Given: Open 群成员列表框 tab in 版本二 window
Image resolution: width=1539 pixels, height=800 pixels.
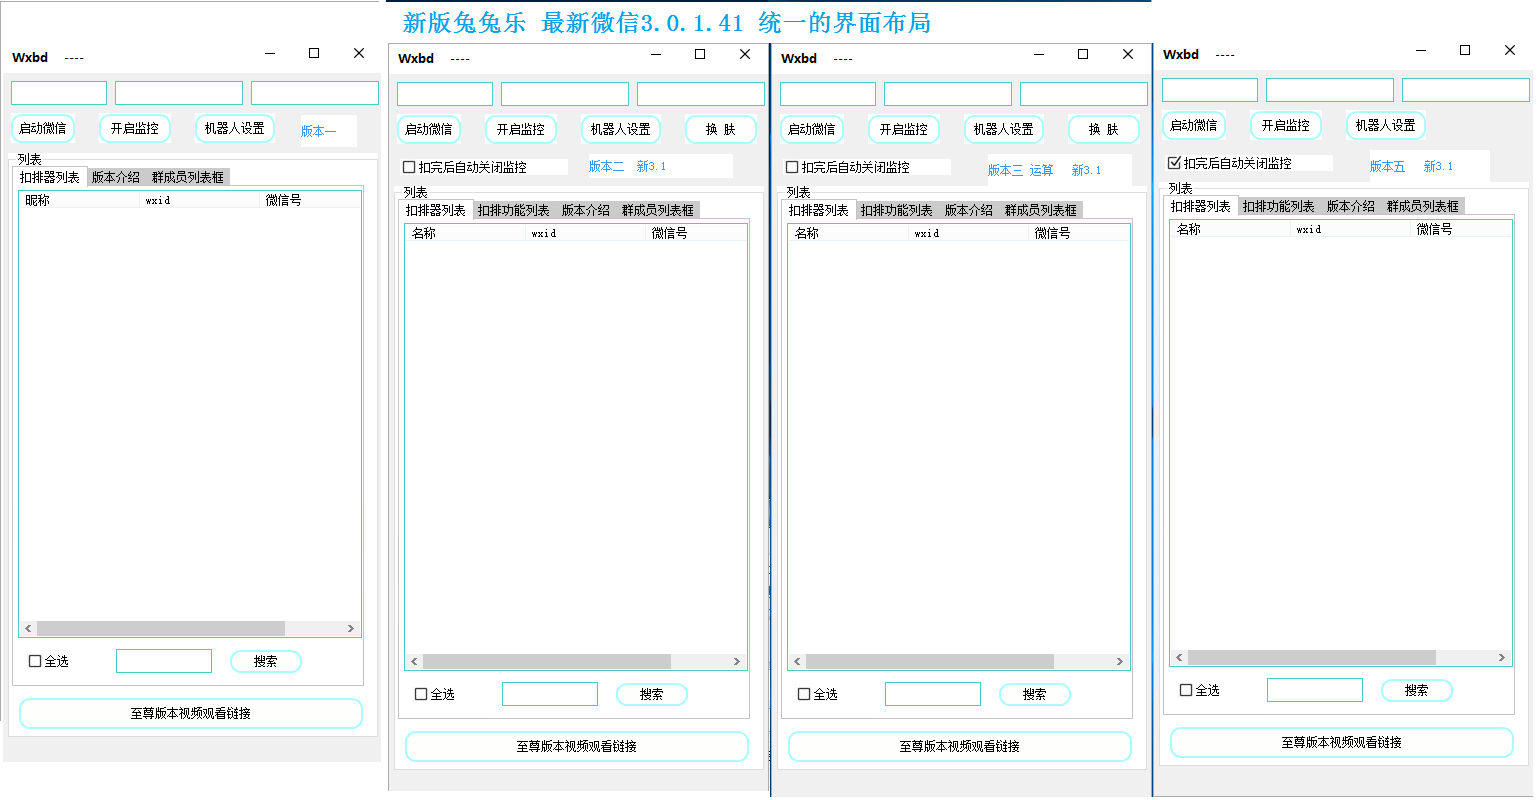Looking at the screenshot, I should [658, 210].
